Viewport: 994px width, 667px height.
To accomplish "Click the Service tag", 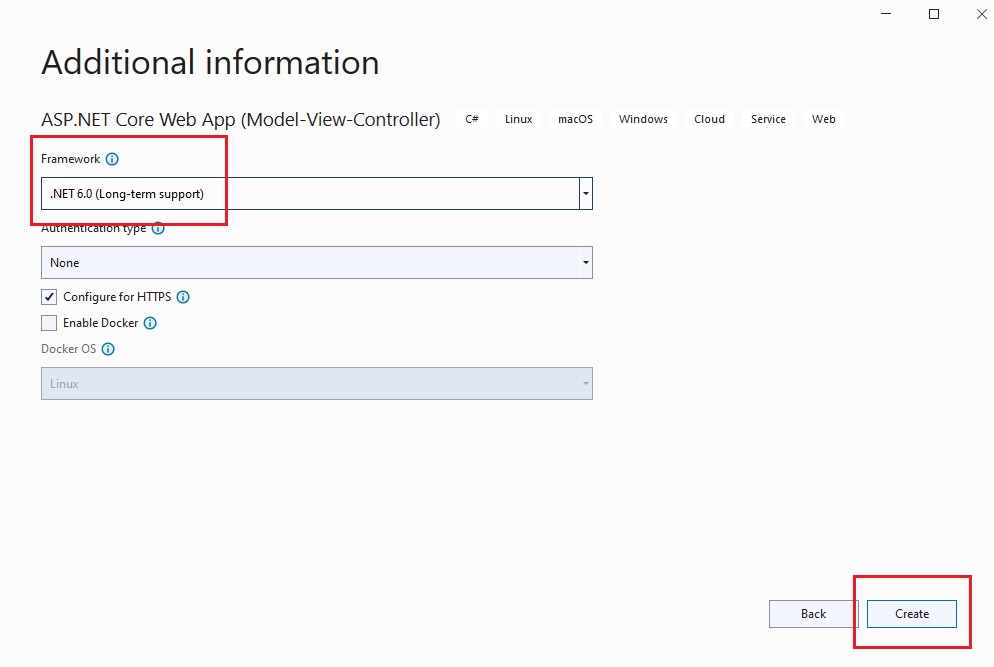I will pyautogui.click(x=768, y=119).
